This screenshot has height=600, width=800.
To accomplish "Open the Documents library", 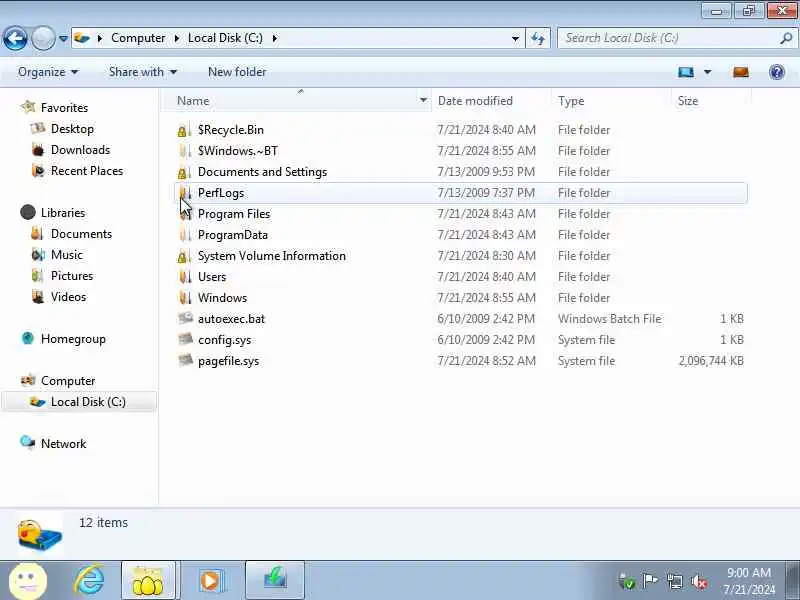I will pyautogui.click(x=81, y=234).
